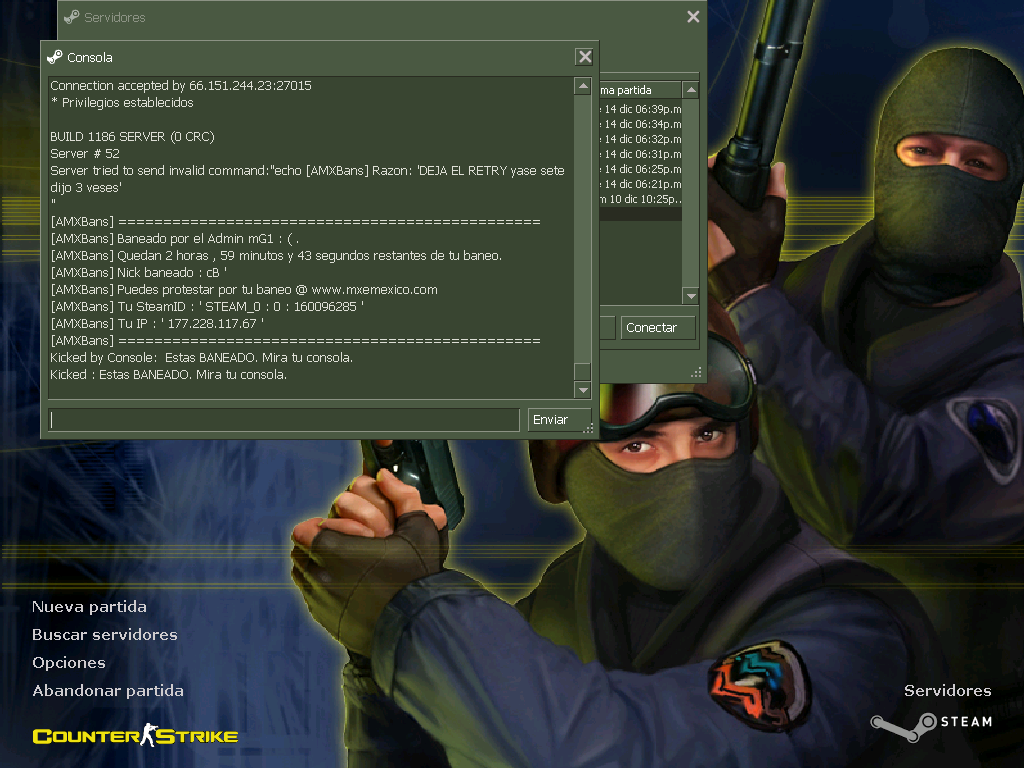
Task: Click the Steam icon in the Servidores title bar
Action: [x=72, y=17]
